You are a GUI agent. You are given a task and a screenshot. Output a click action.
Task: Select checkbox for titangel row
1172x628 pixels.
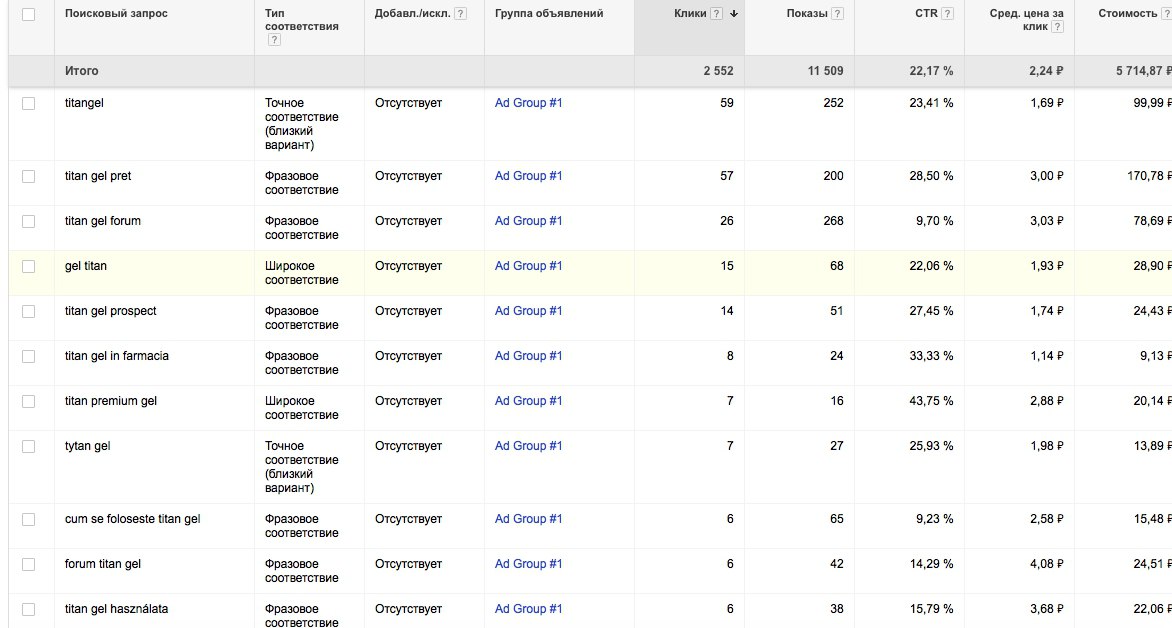[28, 103]
